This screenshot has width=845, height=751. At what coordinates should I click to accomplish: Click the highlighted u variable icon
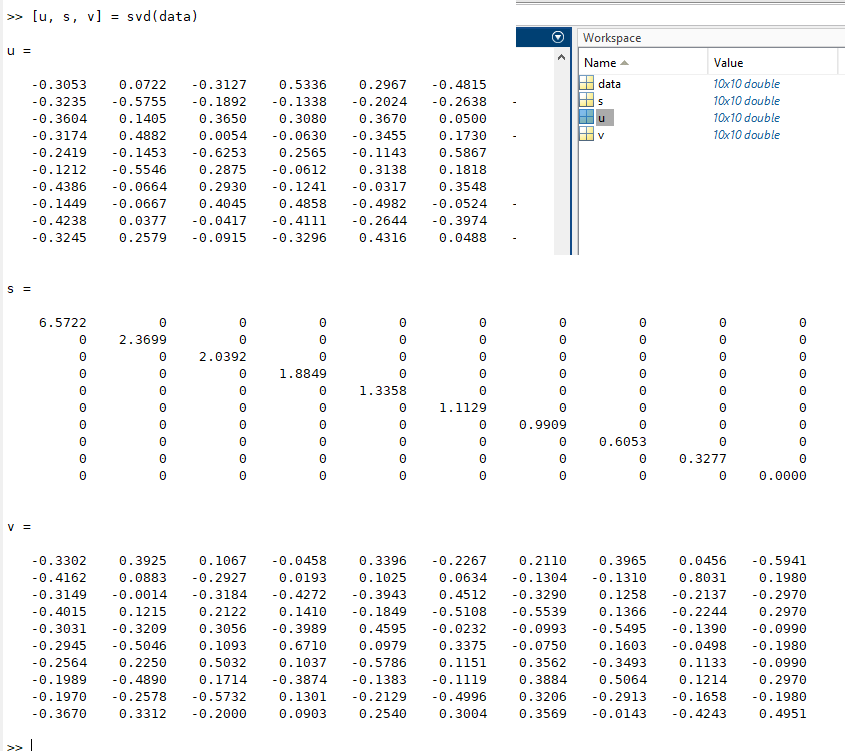[x=586, y=117]
